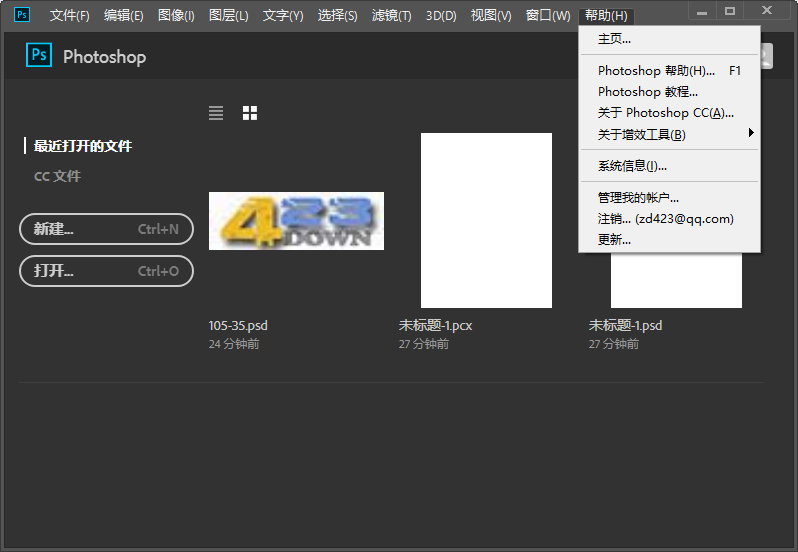The height and width of the screenshot is (552, 798).
Task: Open the 滤镜(T) menu
Action: [391, 16]
